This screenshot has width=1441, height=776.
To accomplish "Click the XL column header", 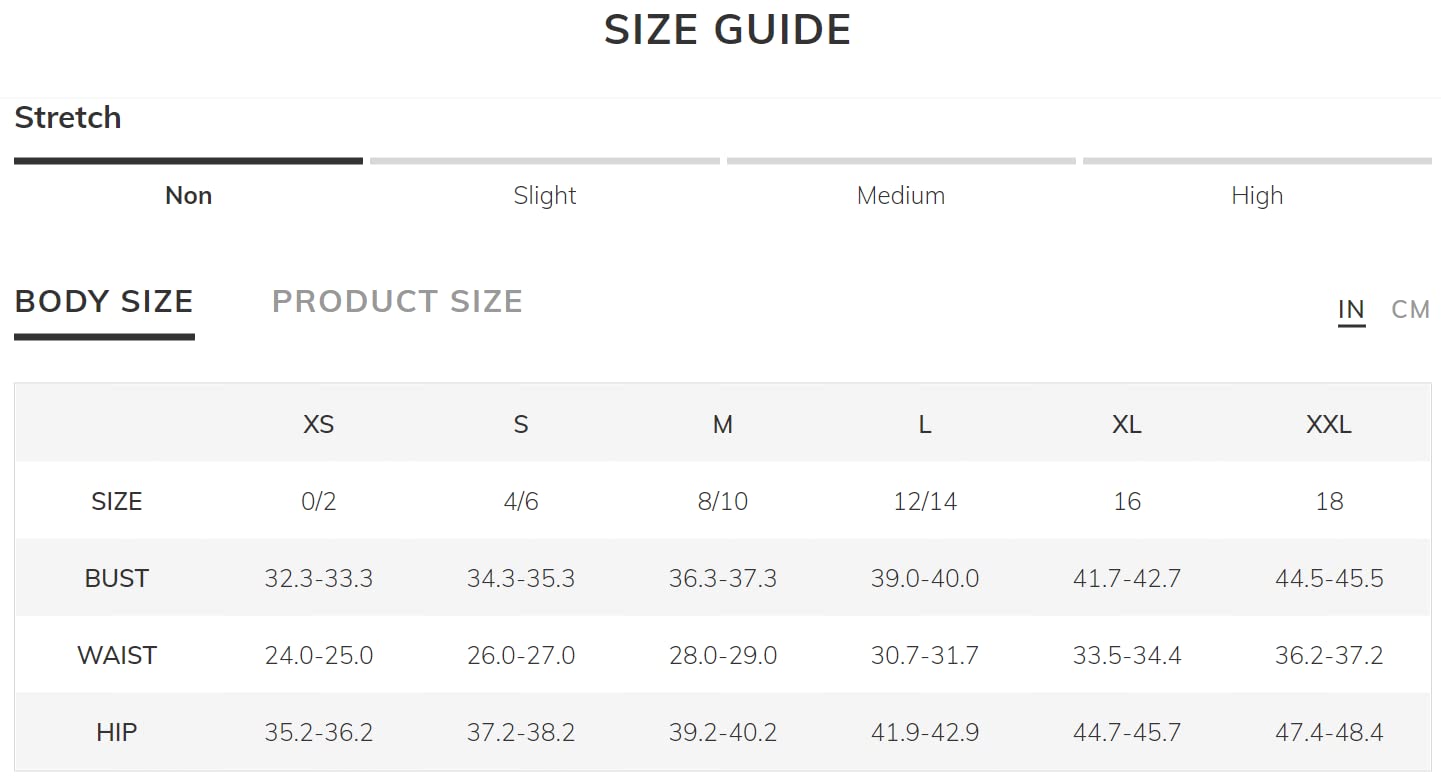I will 1127,425.
